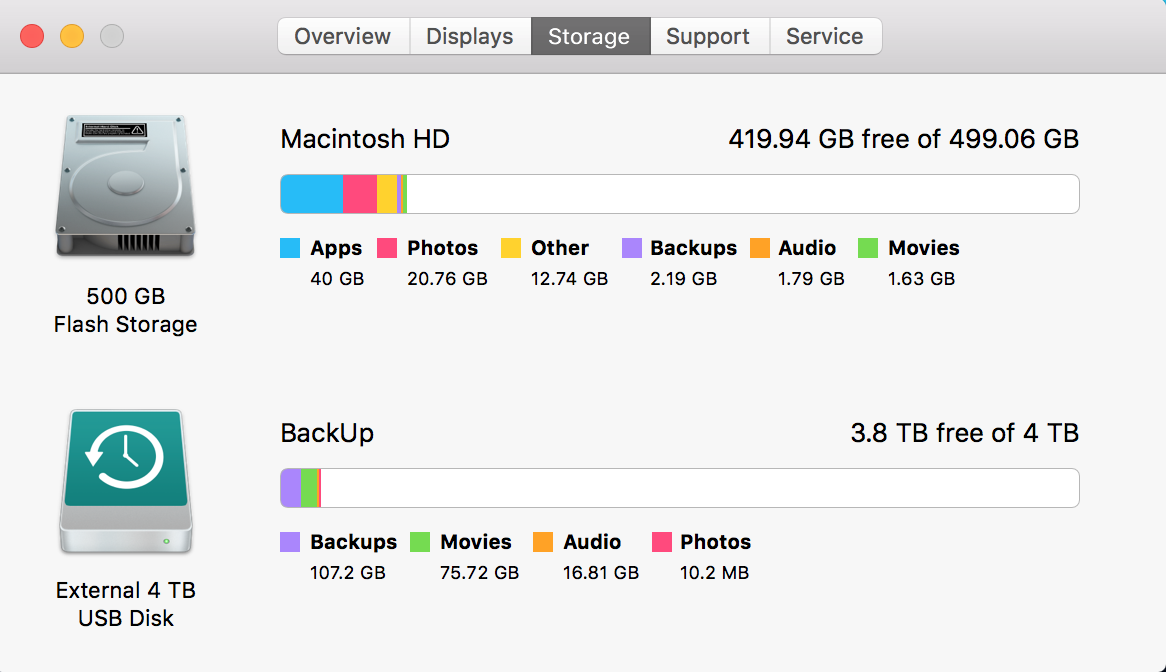Click the blue Apps swatch for Macintosh HD
The image size is (1166, 672).
coord(290,248)
